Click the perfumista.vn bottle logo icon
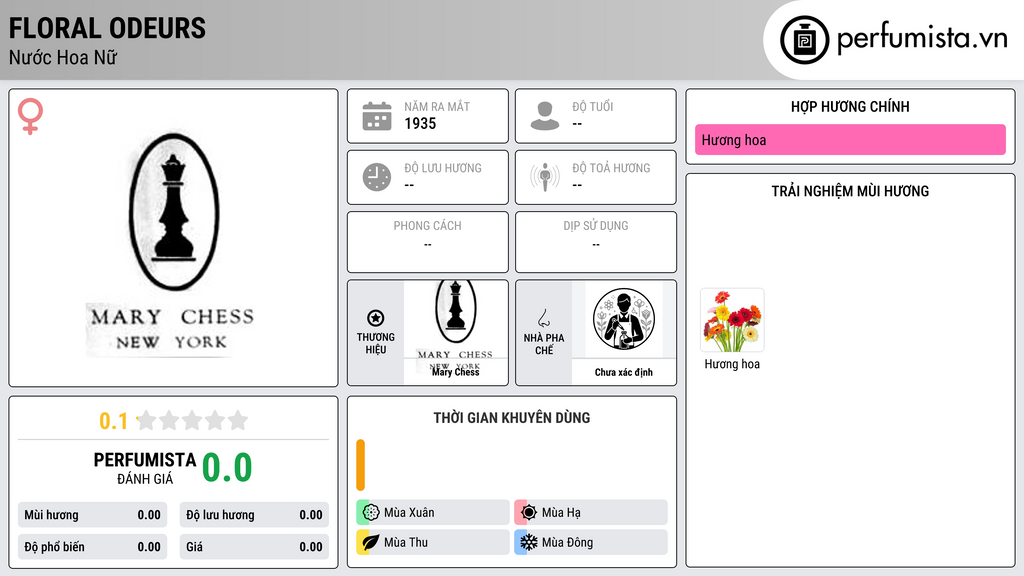Viewport: 1024px width, 576px height. pos(804,40)
